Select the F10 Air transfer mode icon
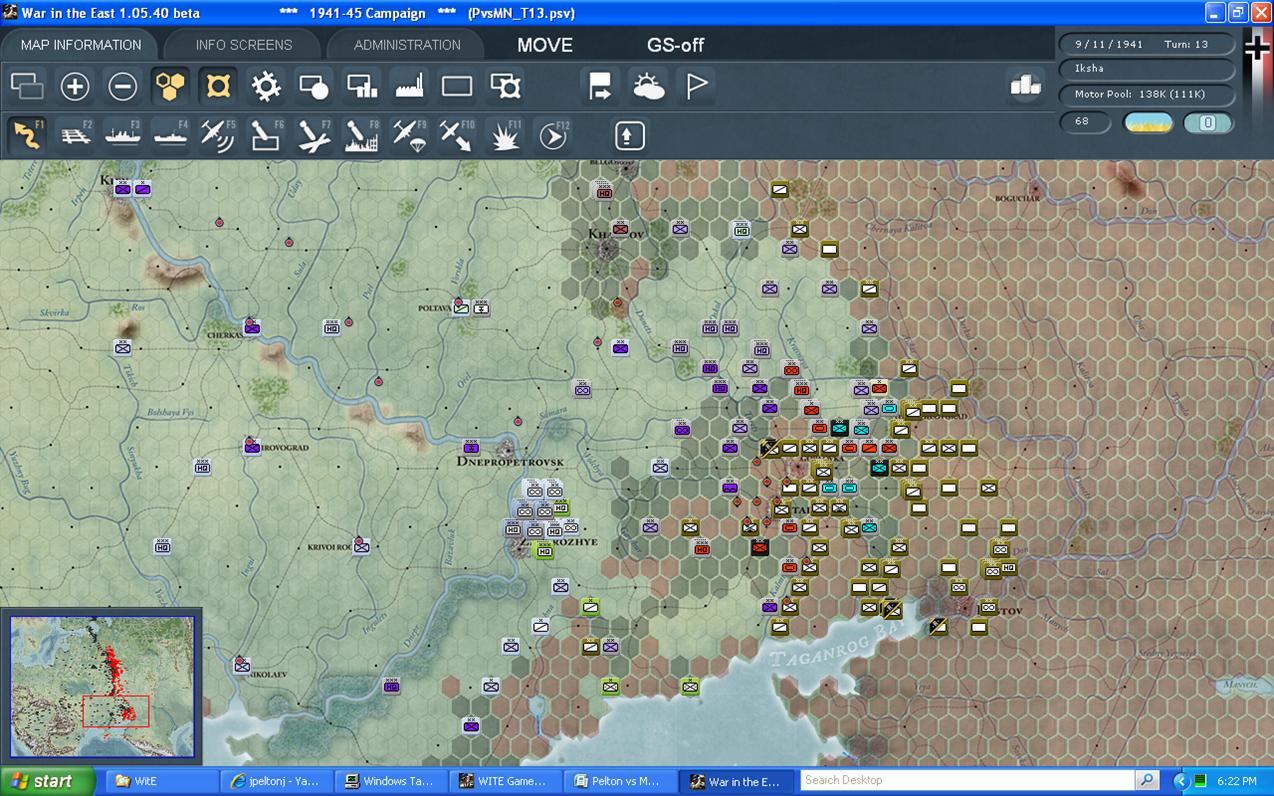The height and width of the screenshot is (796, 1274). 457,135
